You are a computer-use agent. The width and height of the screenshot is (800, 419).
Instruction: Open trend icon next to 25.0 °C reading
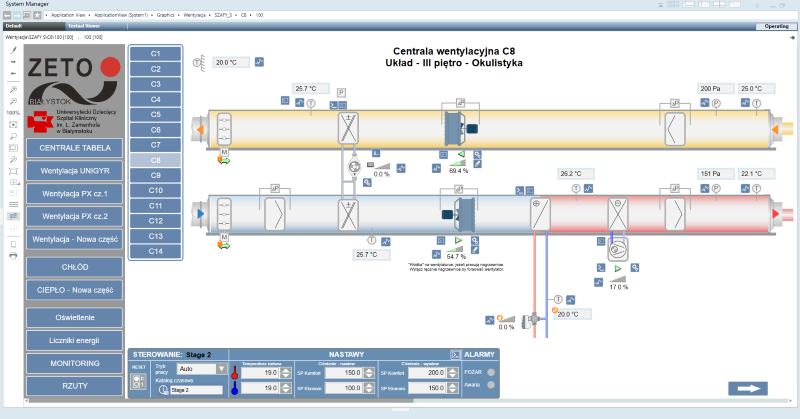pos(745,103)
